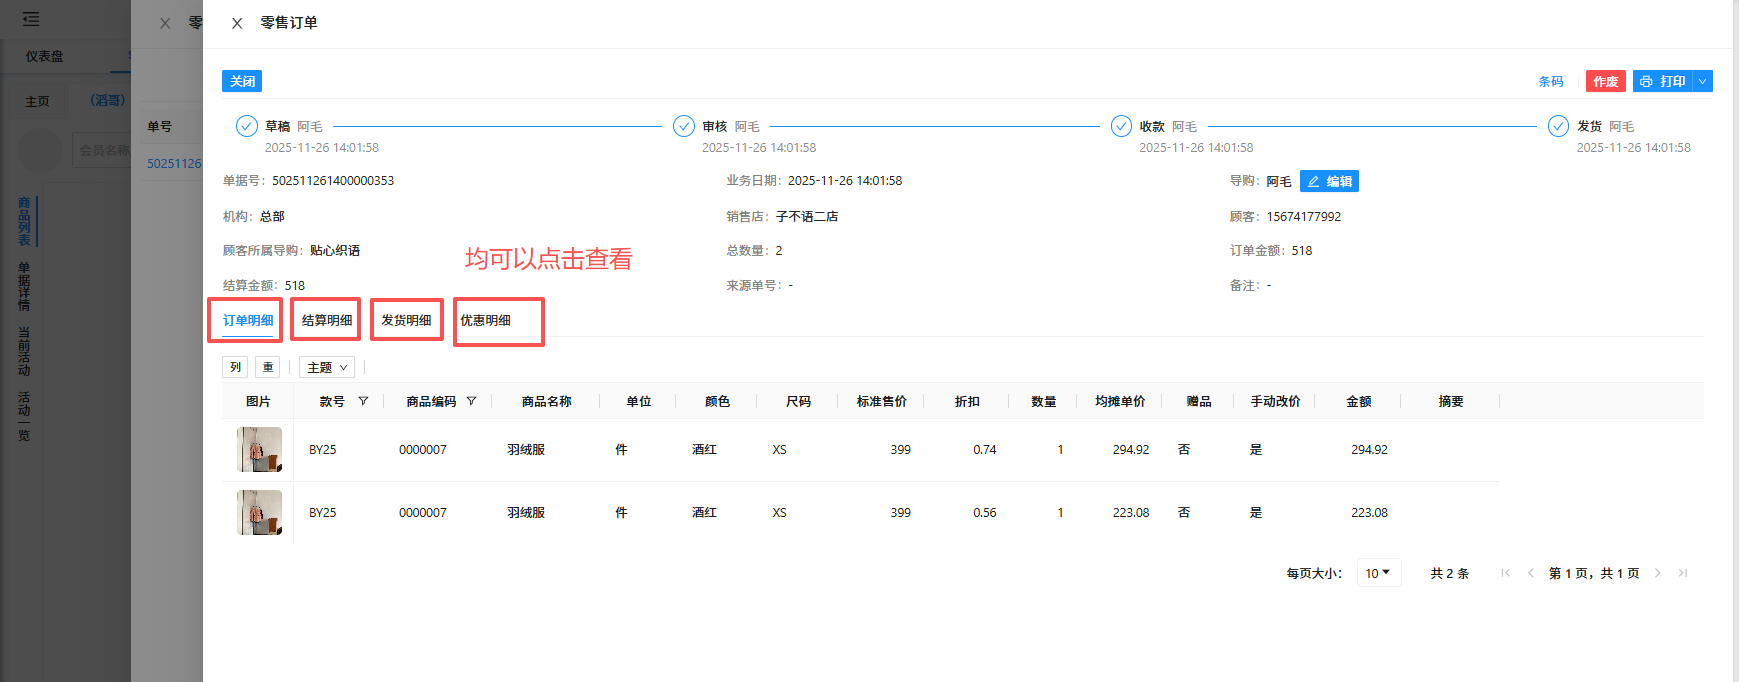Open product thumbnail in the 223.08 row
Image resolution: width=1739 pixels, height=682 pixels.
[259, 512]
